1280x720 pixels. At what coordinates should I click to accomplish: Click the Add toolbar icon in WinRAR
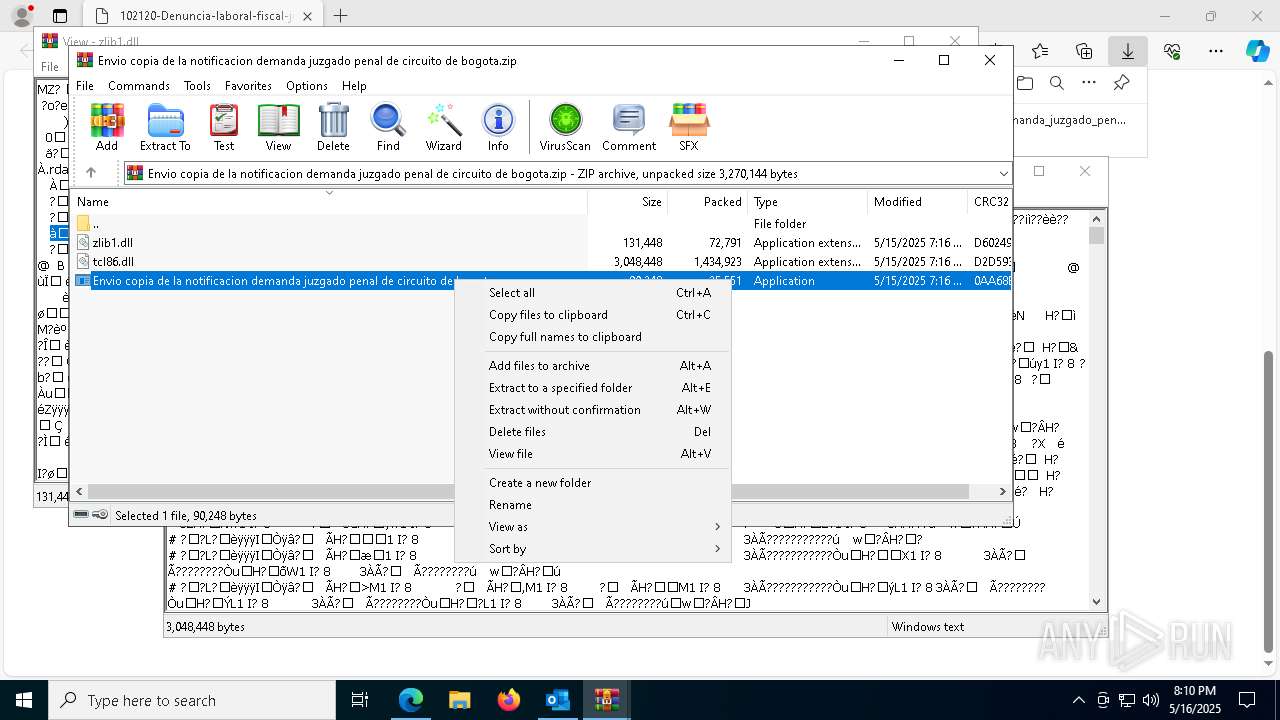[x=107, y=127]
